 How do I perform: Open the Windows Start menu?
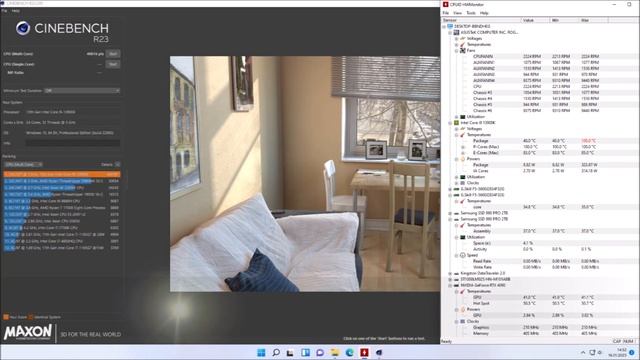[x=261, y=352]
